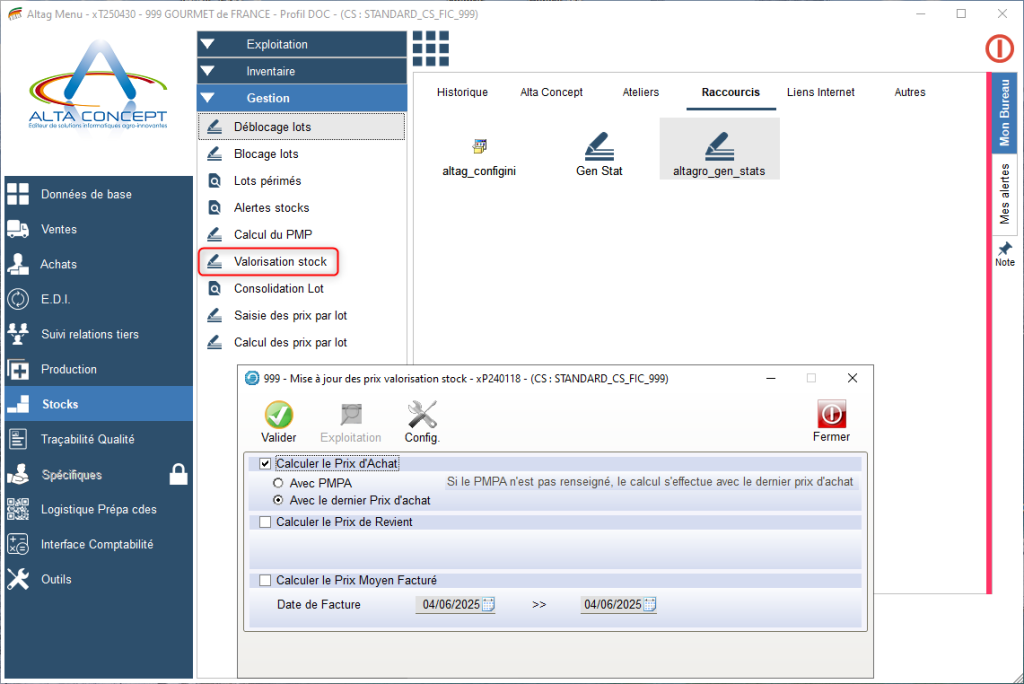Check Calculer le Prix Moyen Facturé
Viewport: 1024px width, 684px height.
point(265,580)
